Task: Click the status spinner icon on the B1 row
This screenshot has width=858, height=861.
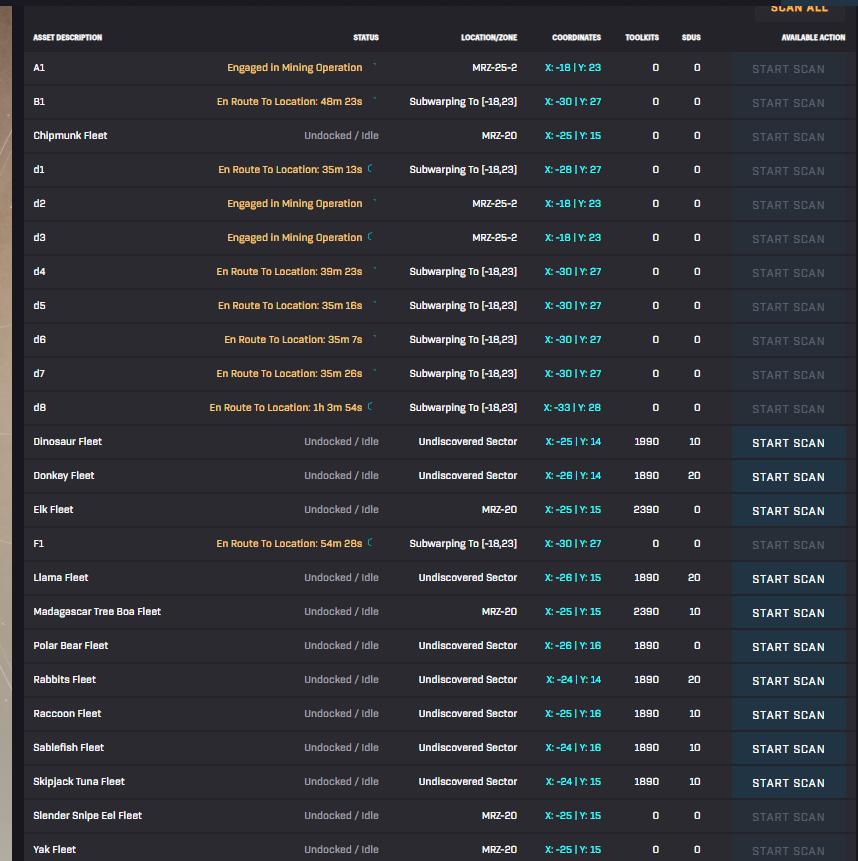Action: 375,99
